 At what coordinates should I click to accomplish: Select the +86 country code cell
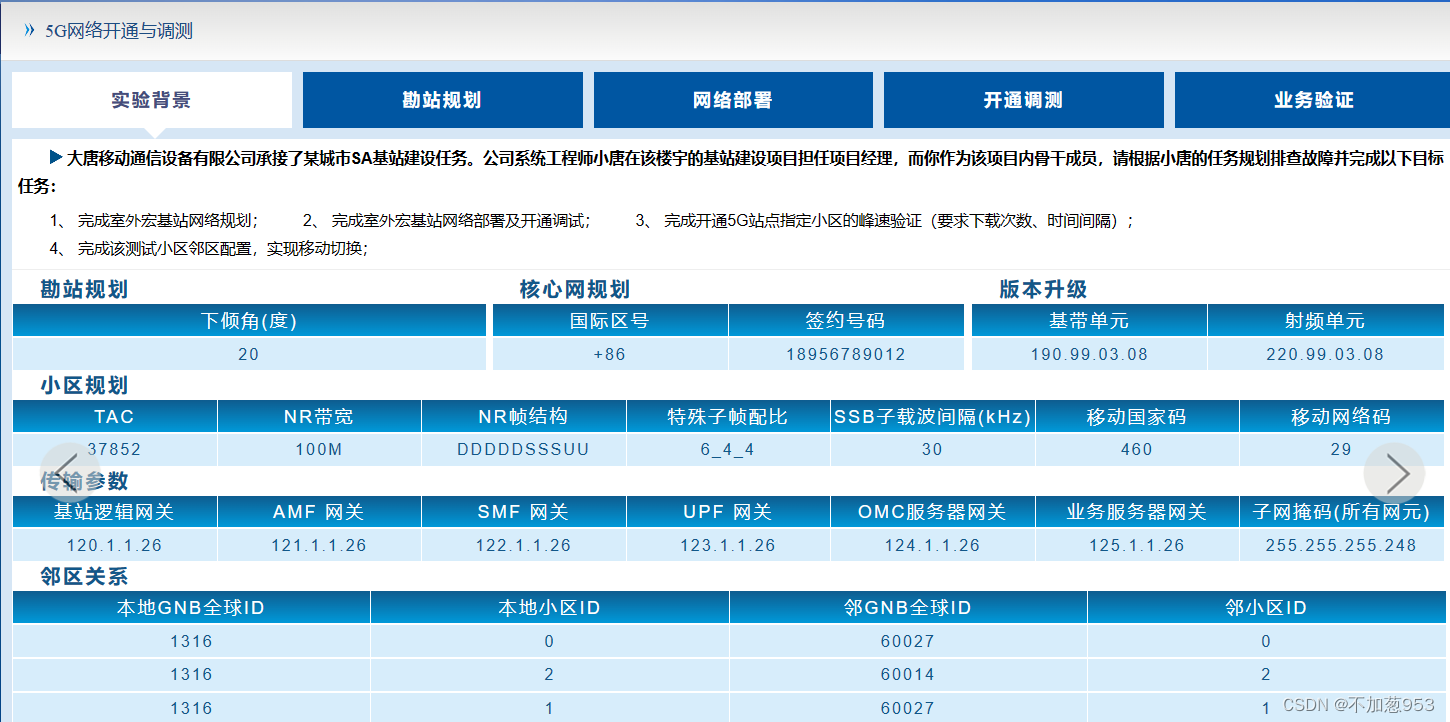[x=610, y=354]
